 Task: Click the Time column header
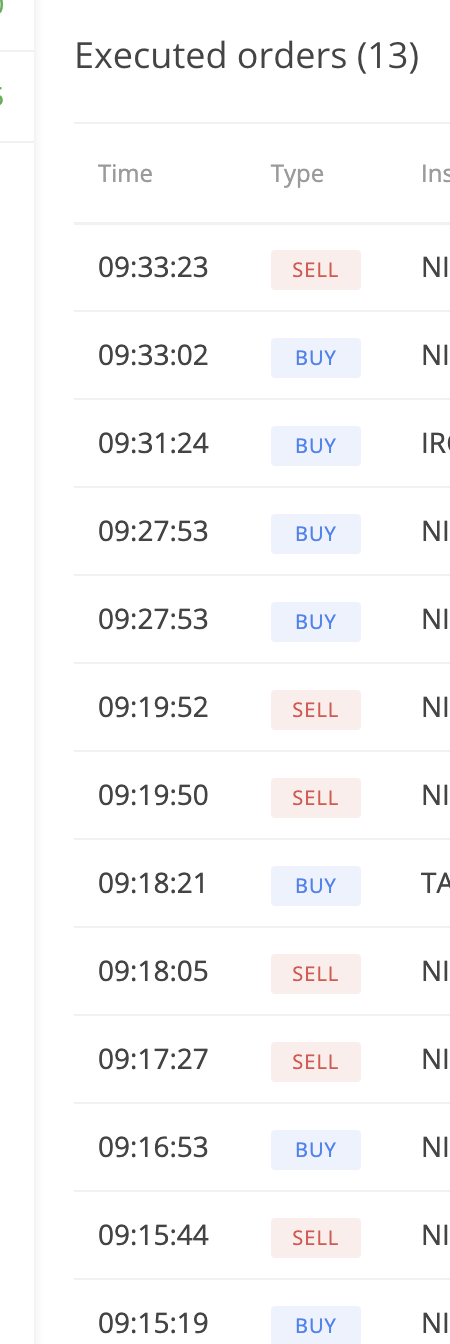coord(125,174)
